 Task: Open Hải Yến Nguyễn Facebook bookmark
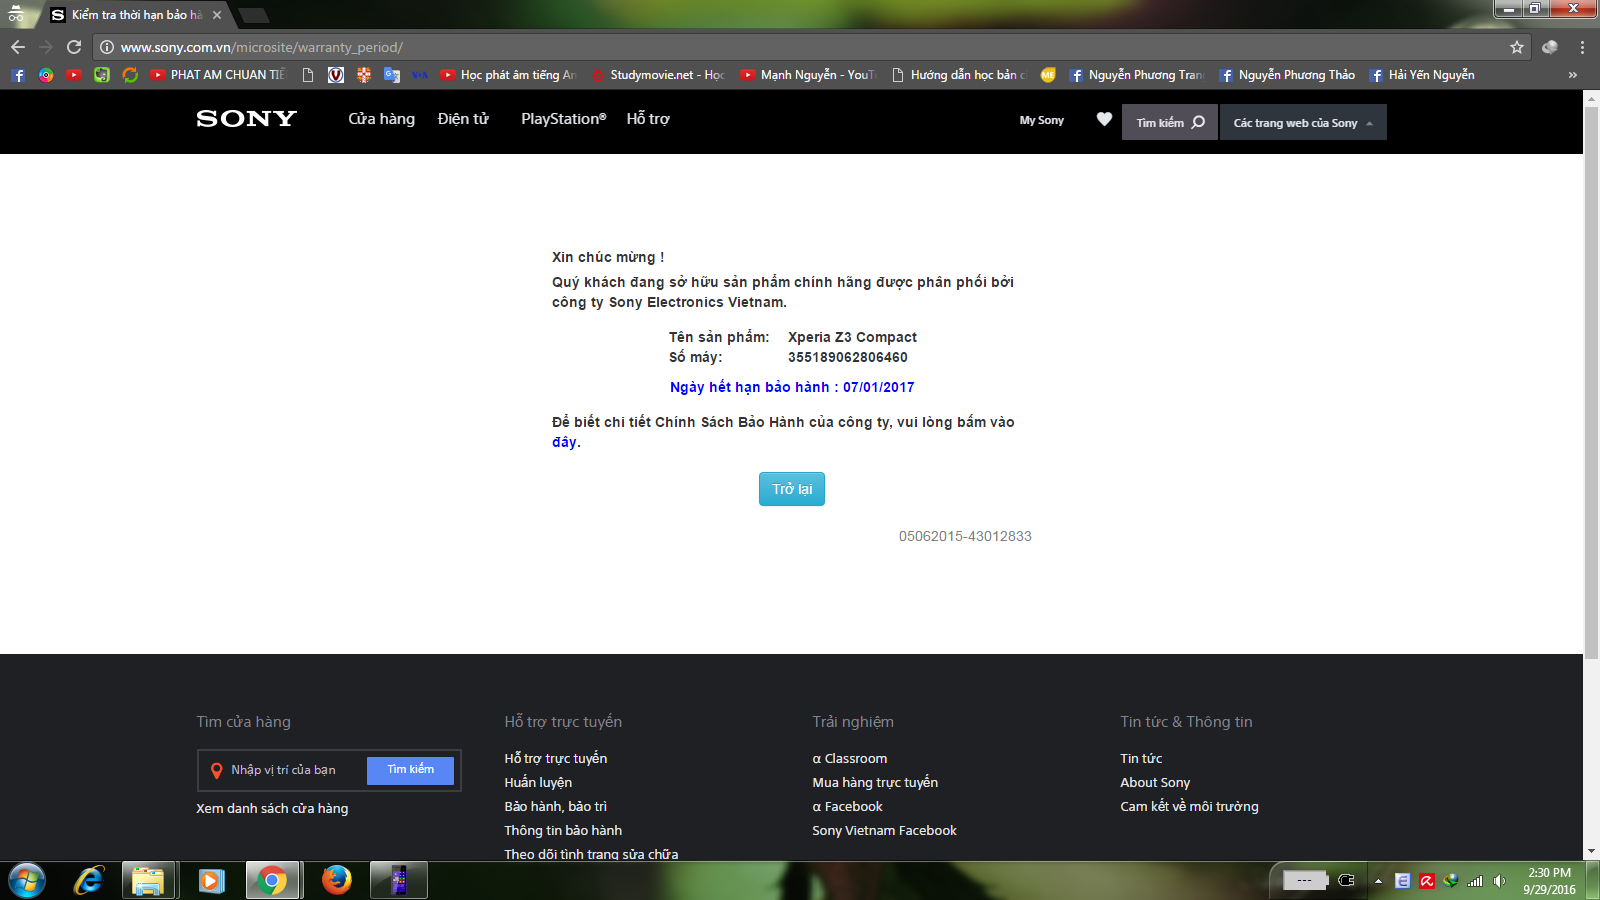(x=1422, y=75)
